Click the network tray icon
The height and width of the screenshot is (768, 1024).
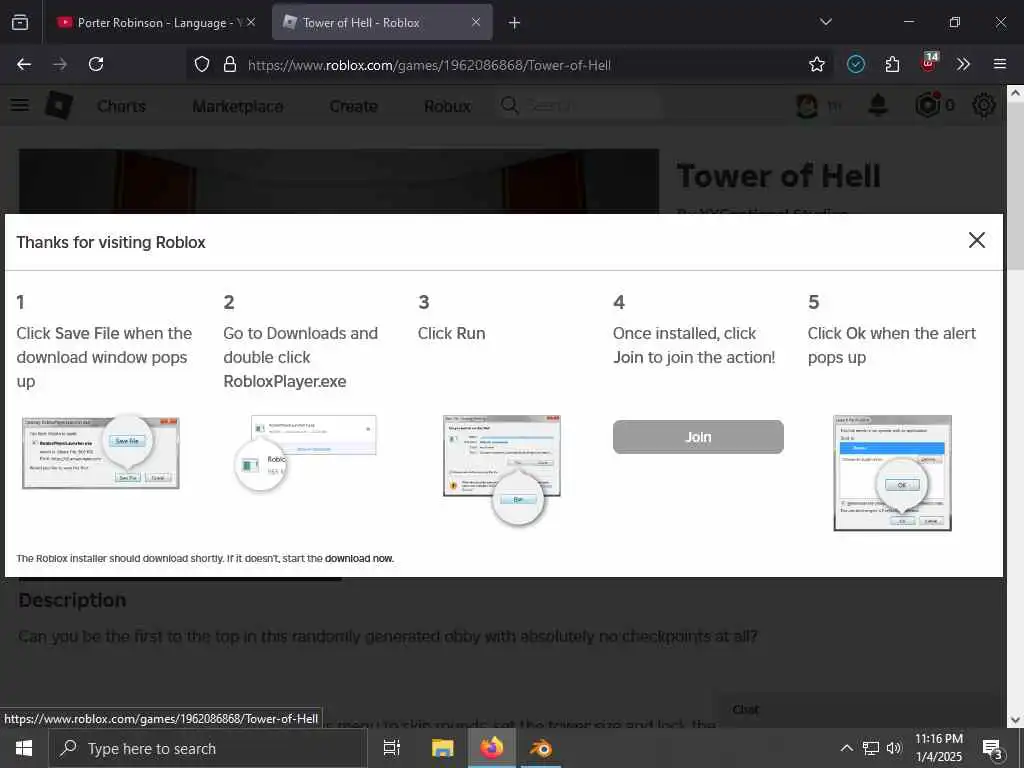pos(871,748)
